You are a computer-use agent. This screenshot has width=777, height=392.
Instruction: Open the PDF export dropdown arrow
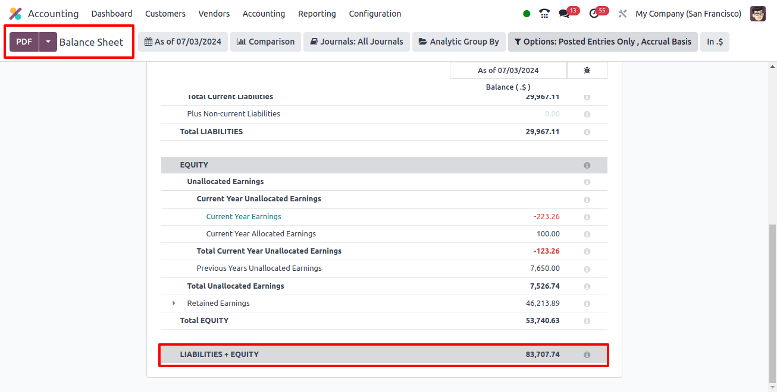click(x=48, y=42)
